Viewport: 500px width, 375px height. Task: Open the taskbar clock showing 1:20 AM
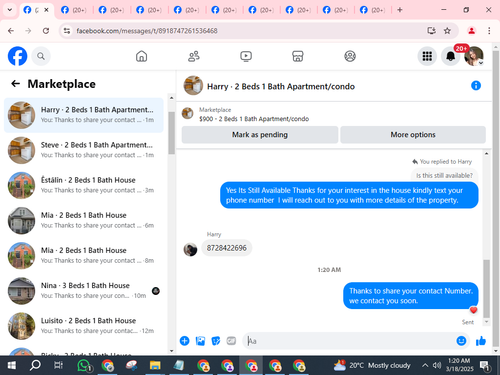click(459, 365)
